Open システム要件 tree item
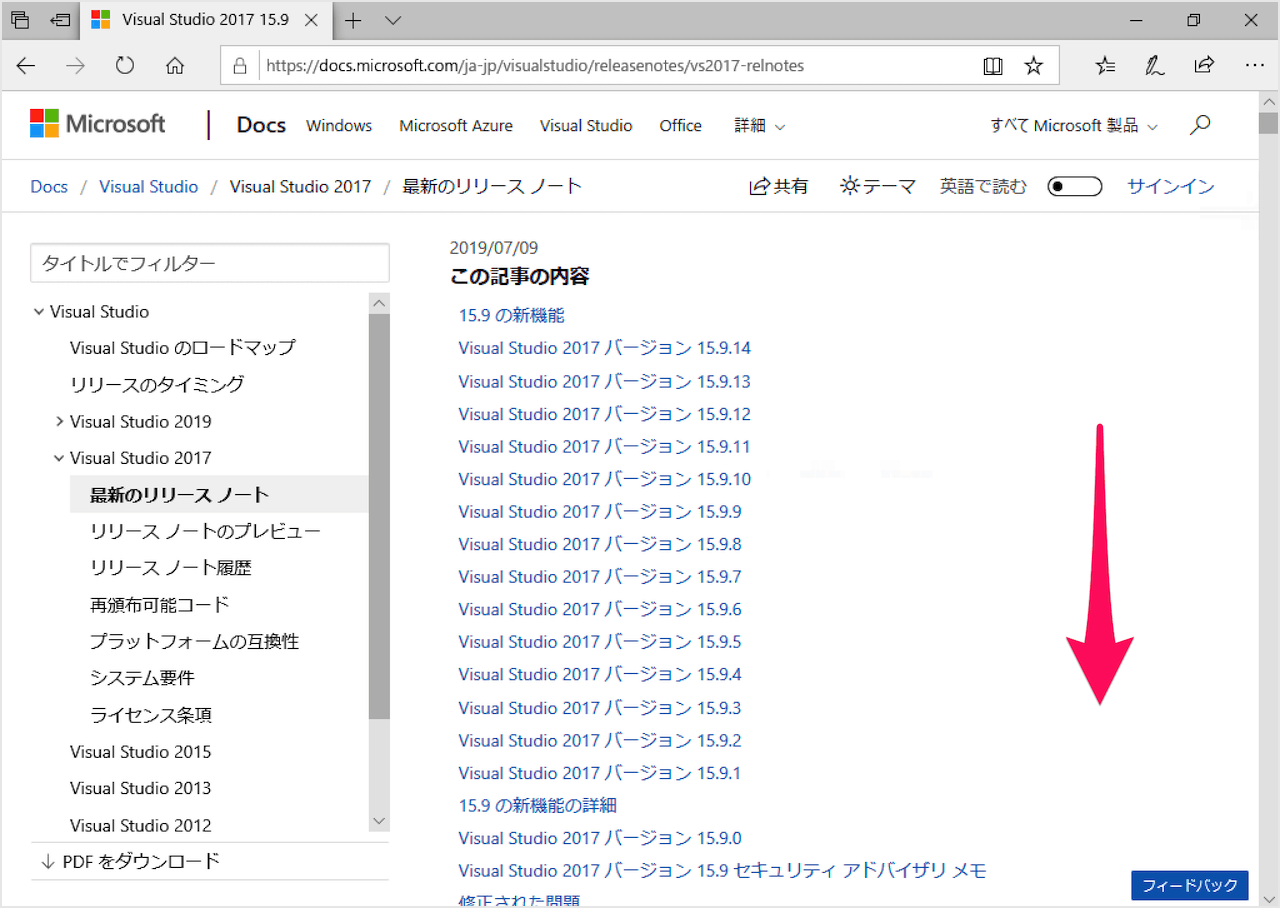Screen dimensions: 1280x908 click(142, 678)
